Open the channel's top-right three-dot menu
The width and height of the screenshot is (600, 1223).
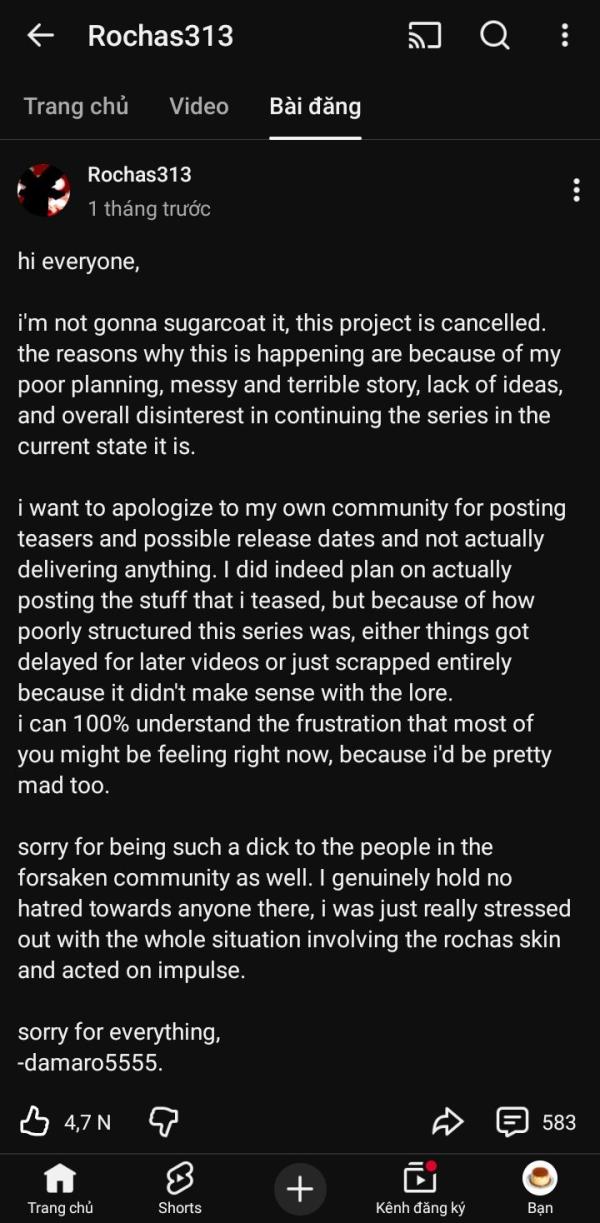point(565,36)
